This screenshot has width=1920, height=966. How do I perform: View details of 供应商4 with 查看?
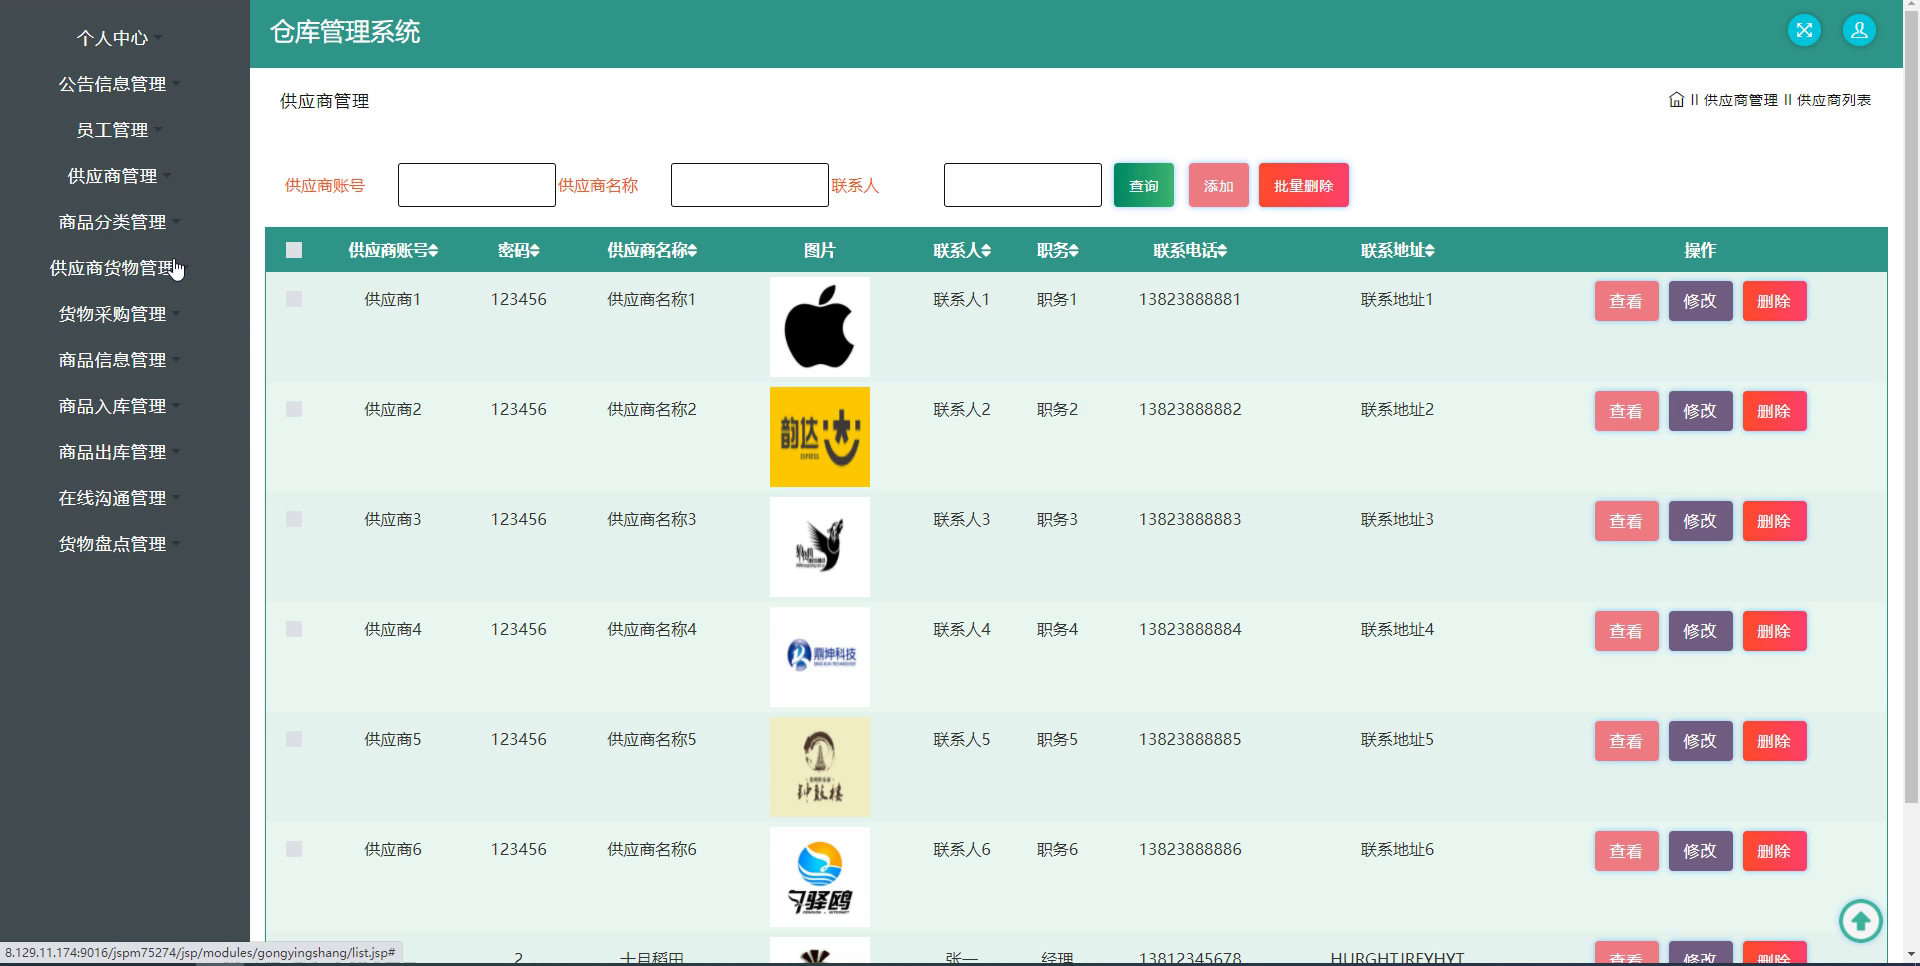pos(1626,631)
